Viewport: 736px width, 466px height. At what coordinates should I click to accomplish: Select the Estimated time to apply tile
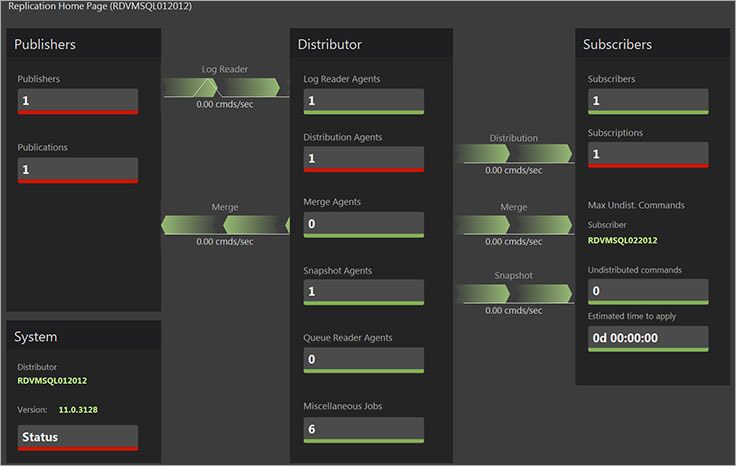point(648,338)
